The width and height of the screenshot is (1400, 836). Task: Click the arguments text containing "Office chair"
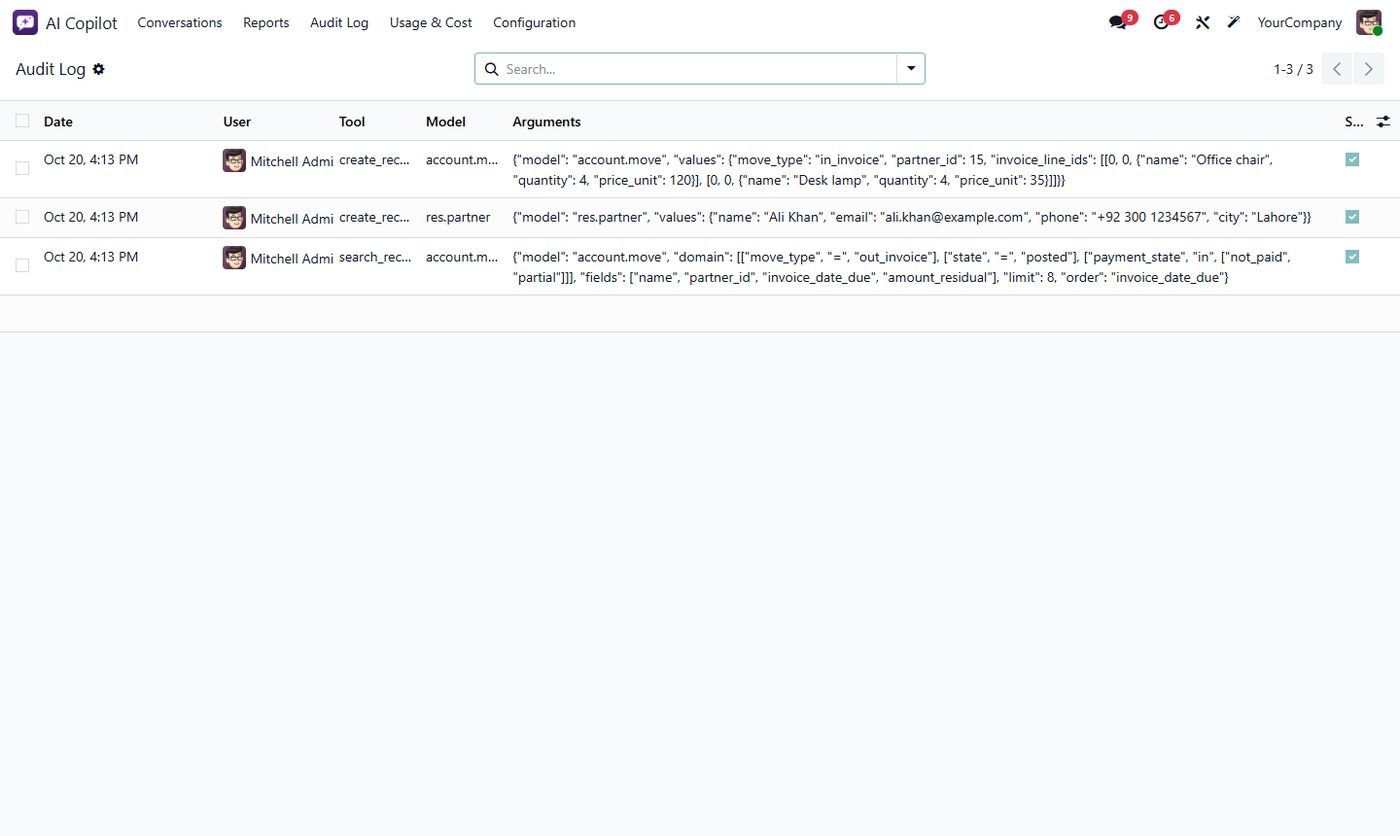[x=893, y=170]
